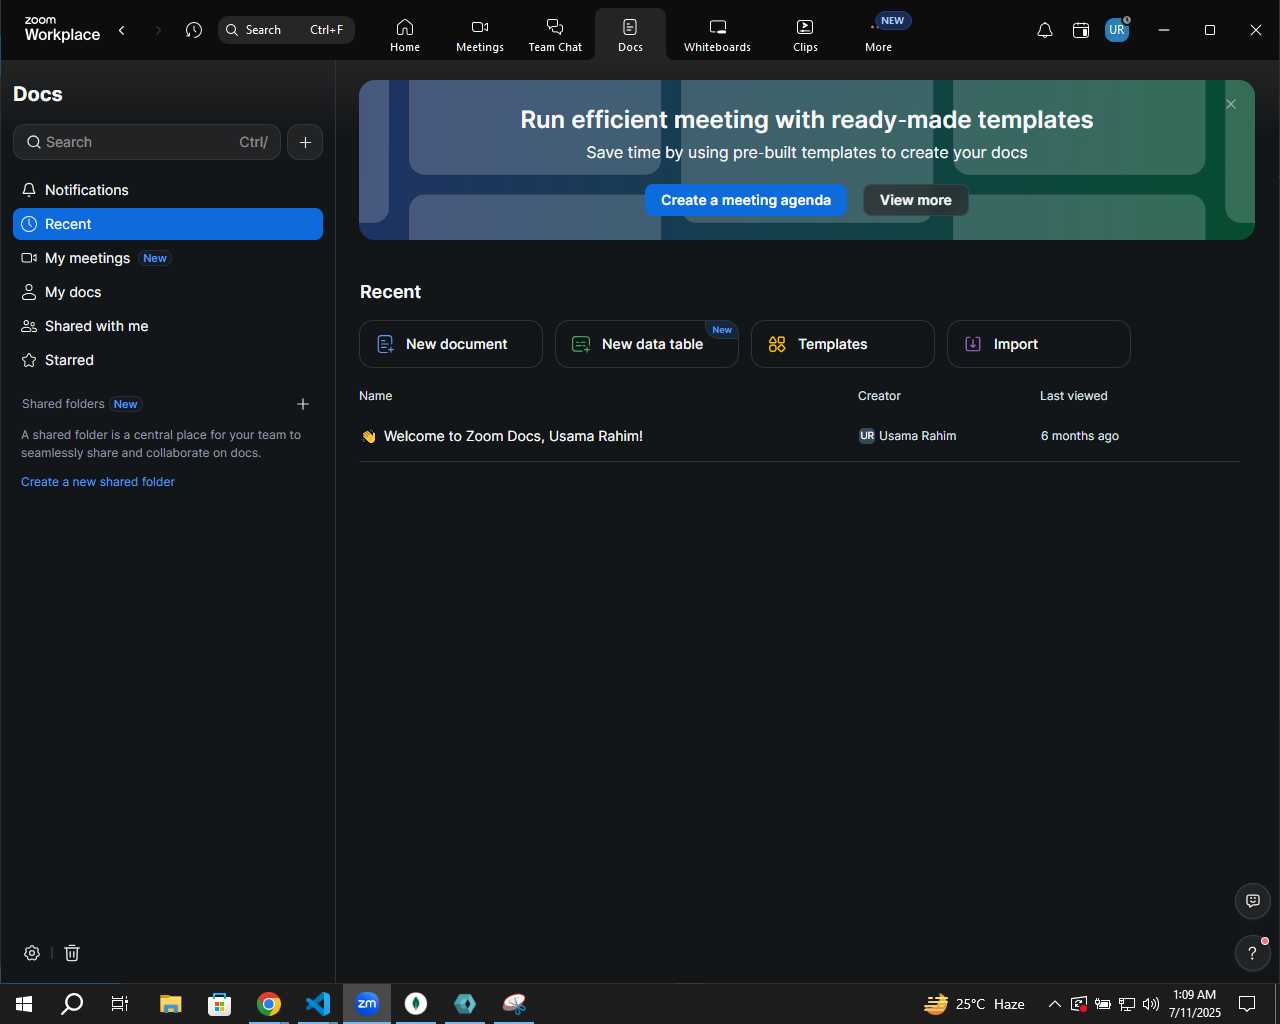Open Microsoft Store from the taskbar
This screenshot has width=1280, height=1024.
click(x=219, y=1004)
